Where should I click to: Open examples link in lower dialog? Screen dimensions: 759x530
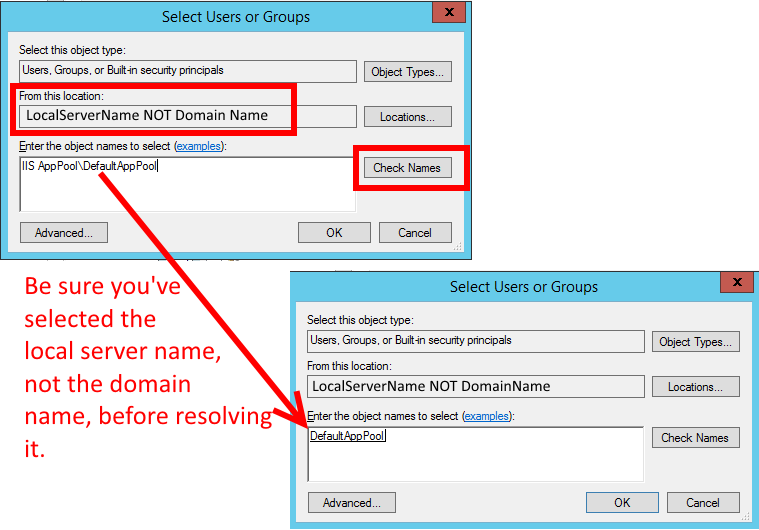point(486,416)
